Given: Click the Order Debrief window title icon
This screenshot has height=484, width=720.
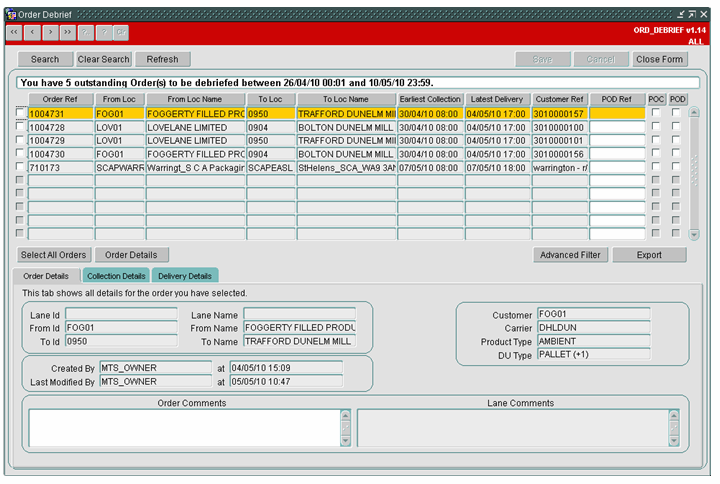Looking at the screenshot, I should click(11, 15).
